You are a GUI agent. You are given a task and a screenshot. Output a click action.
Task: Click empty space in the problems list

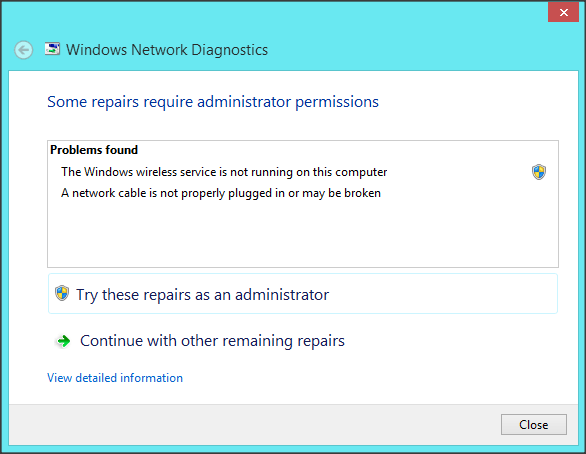tap(303, 235)
